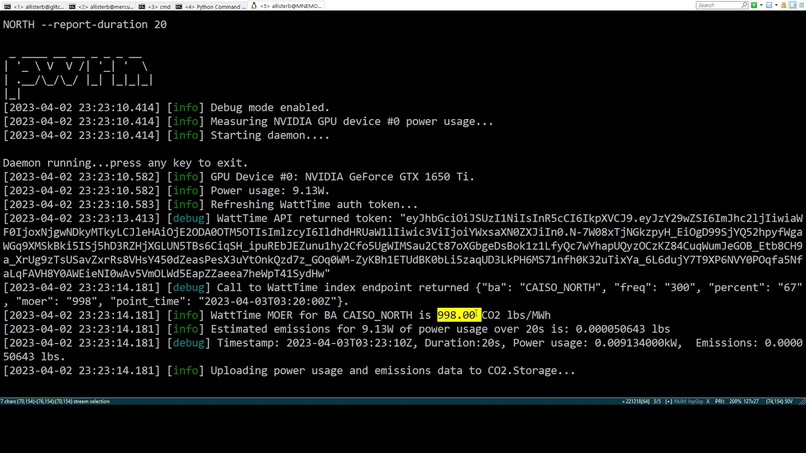Click 'Uploading power usage and emissions data' line
Screen dimensions: 806x453
(x=393, y=371)
